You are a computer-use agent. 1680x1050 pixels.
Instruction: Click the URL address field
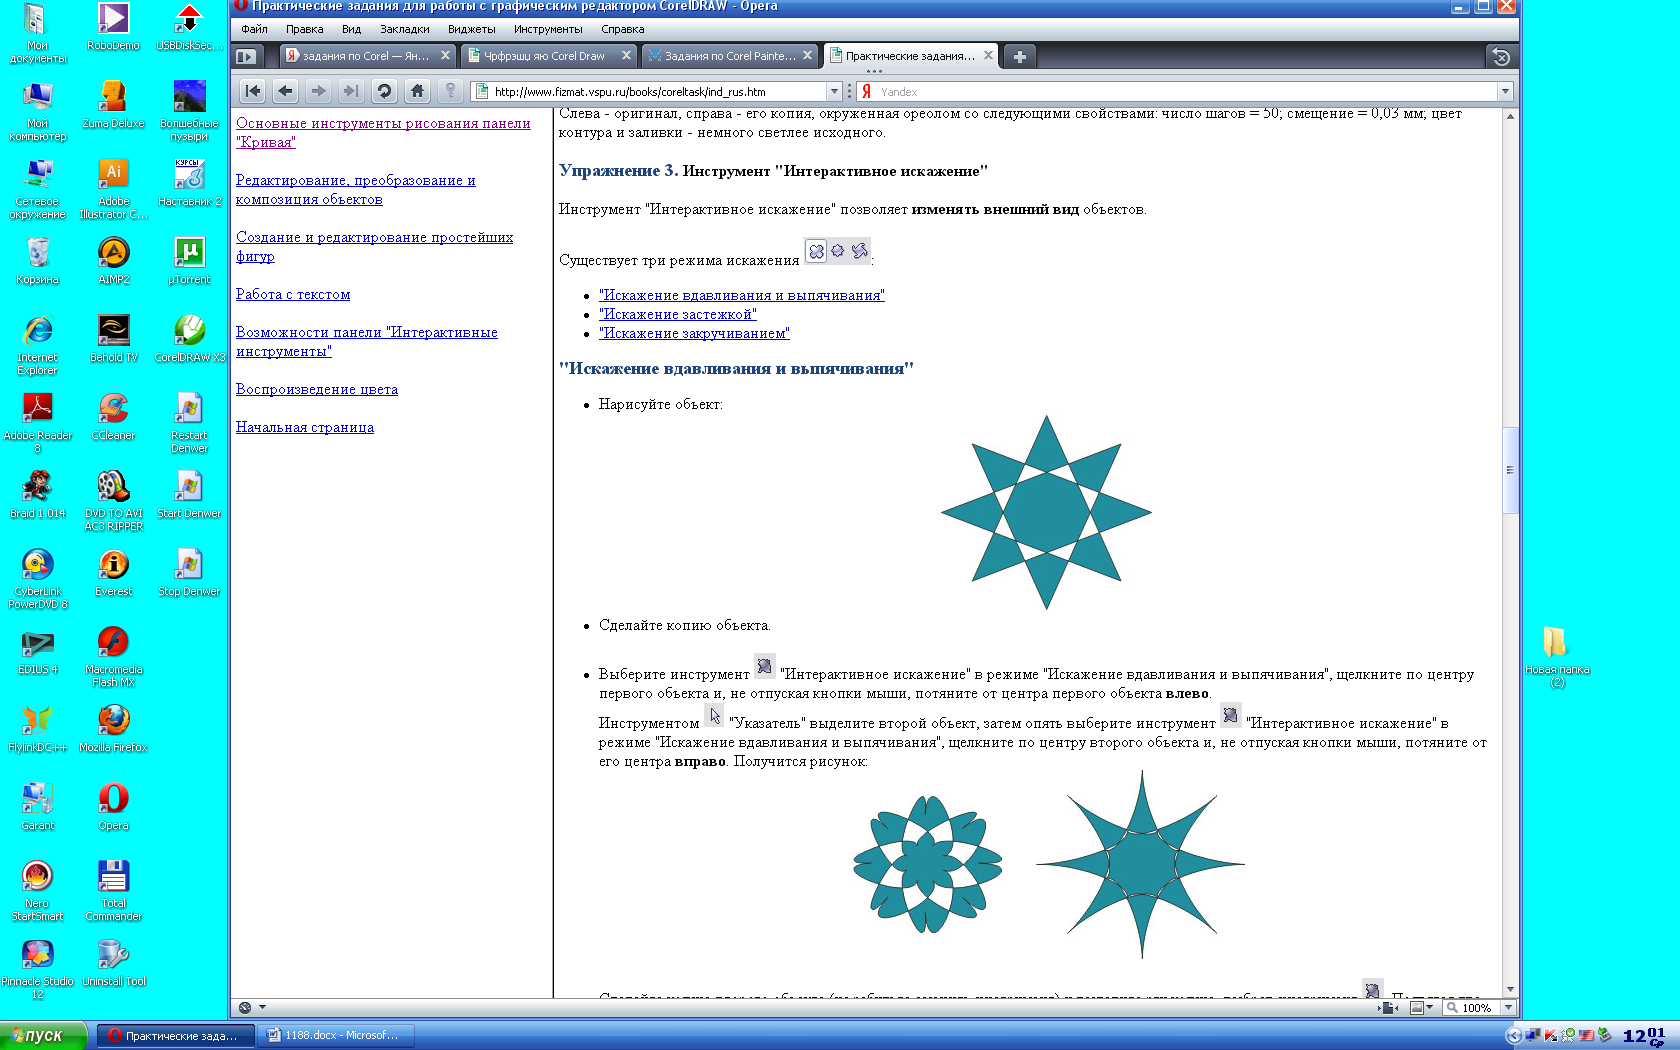[x=658, y=91]
